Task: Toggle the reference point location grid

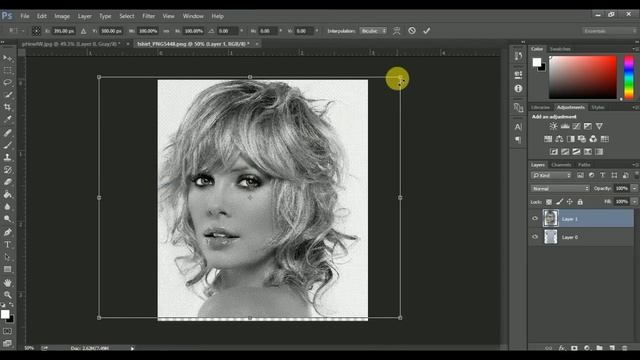Action: (x=36, y=31)
